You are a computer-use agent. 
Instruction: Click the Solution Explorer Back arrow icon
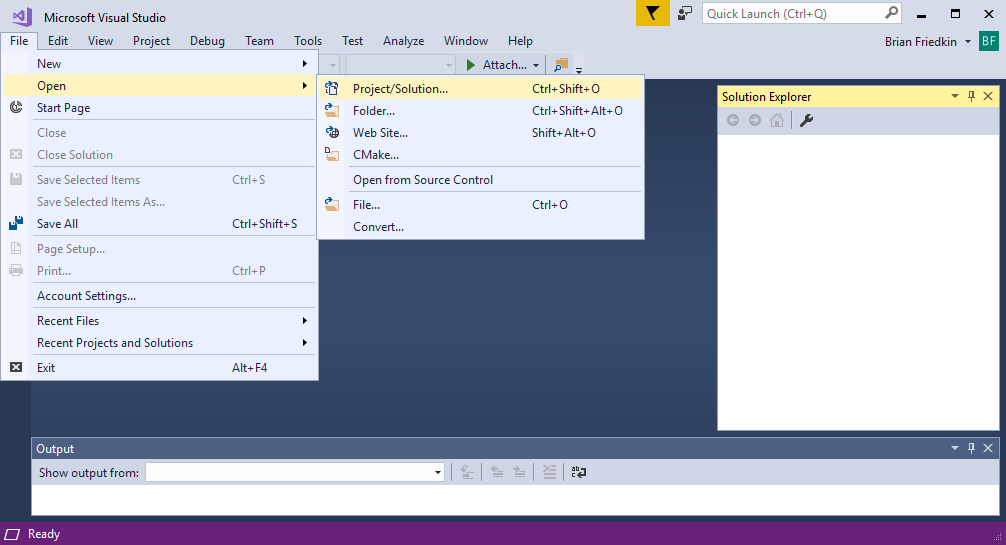coord(733,120)
